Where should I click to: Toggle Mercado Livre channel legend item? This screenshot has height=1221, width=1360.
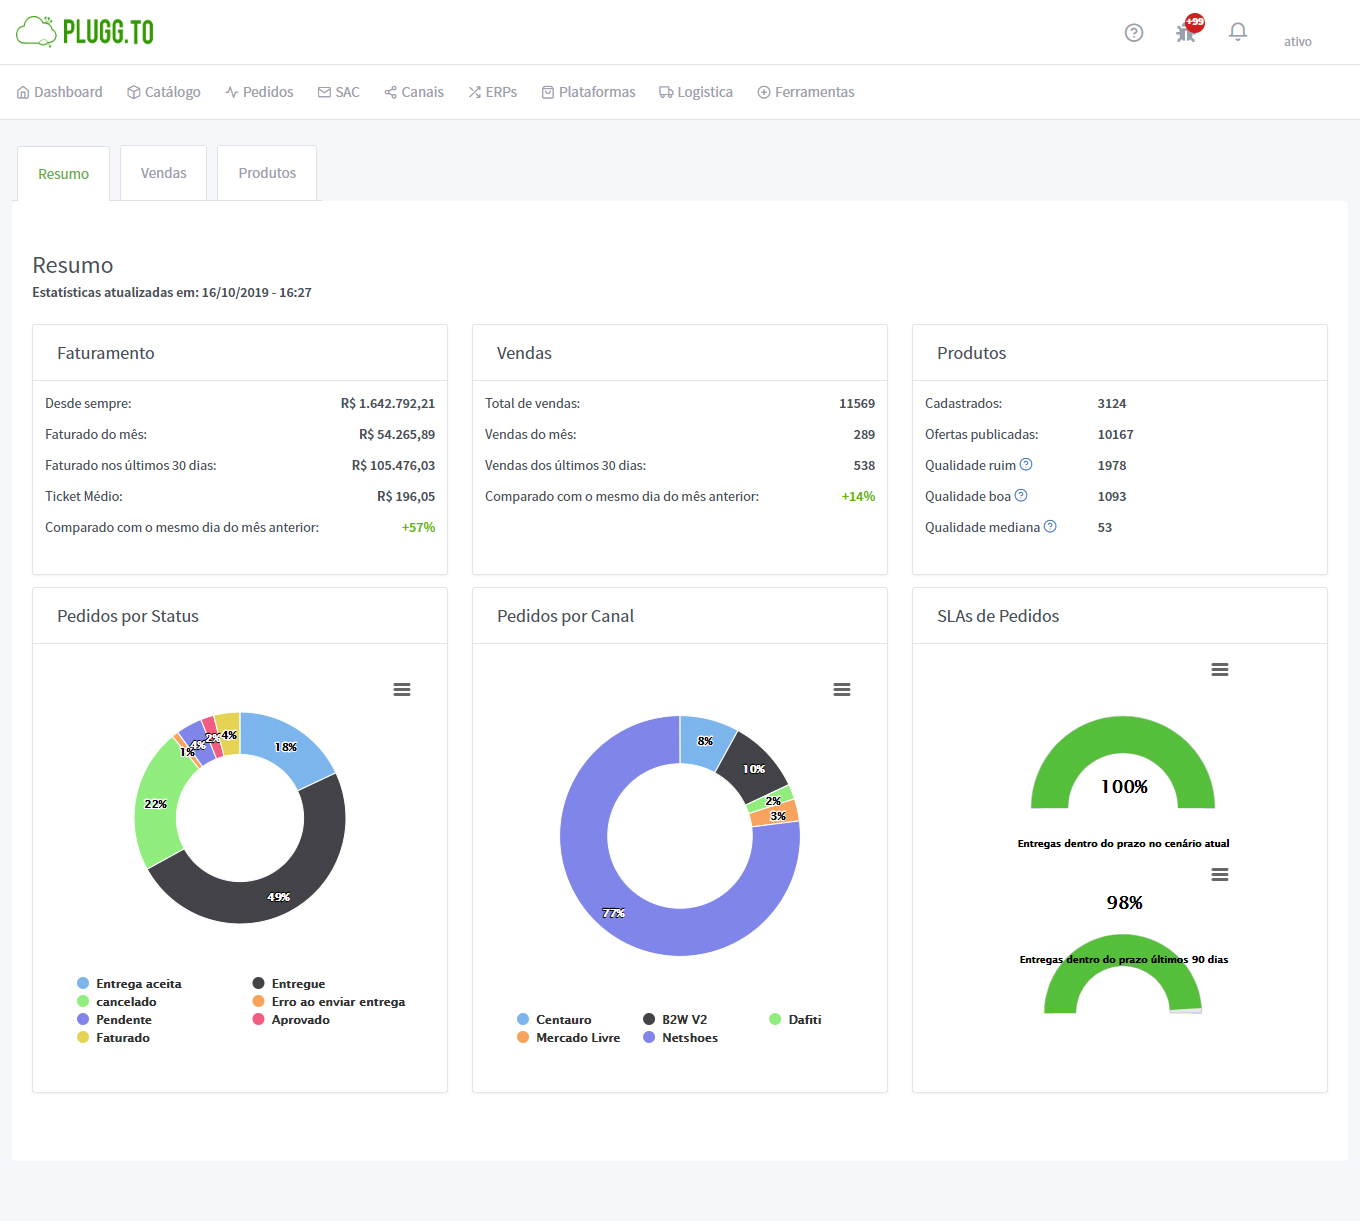point(569,1038)
